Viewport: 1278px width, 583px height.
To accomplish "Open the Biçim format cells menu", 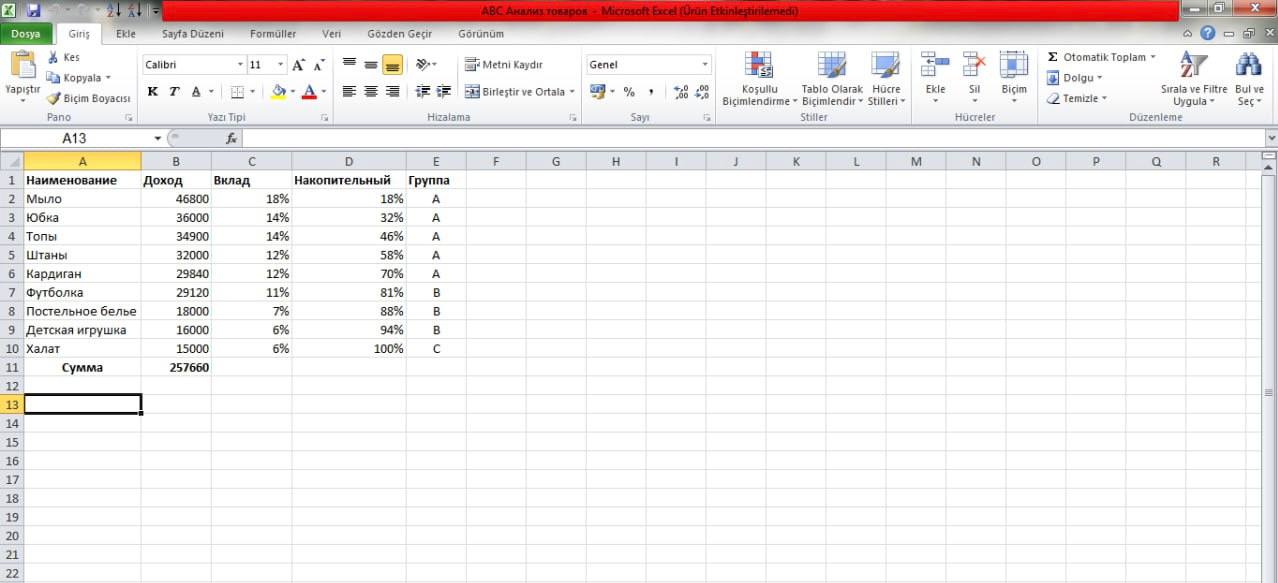I will coord(1014,78).
